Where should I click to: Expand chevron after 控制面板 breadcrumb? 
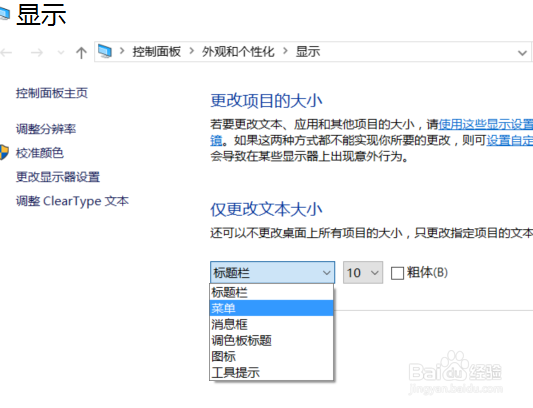(x=192, y=51)
